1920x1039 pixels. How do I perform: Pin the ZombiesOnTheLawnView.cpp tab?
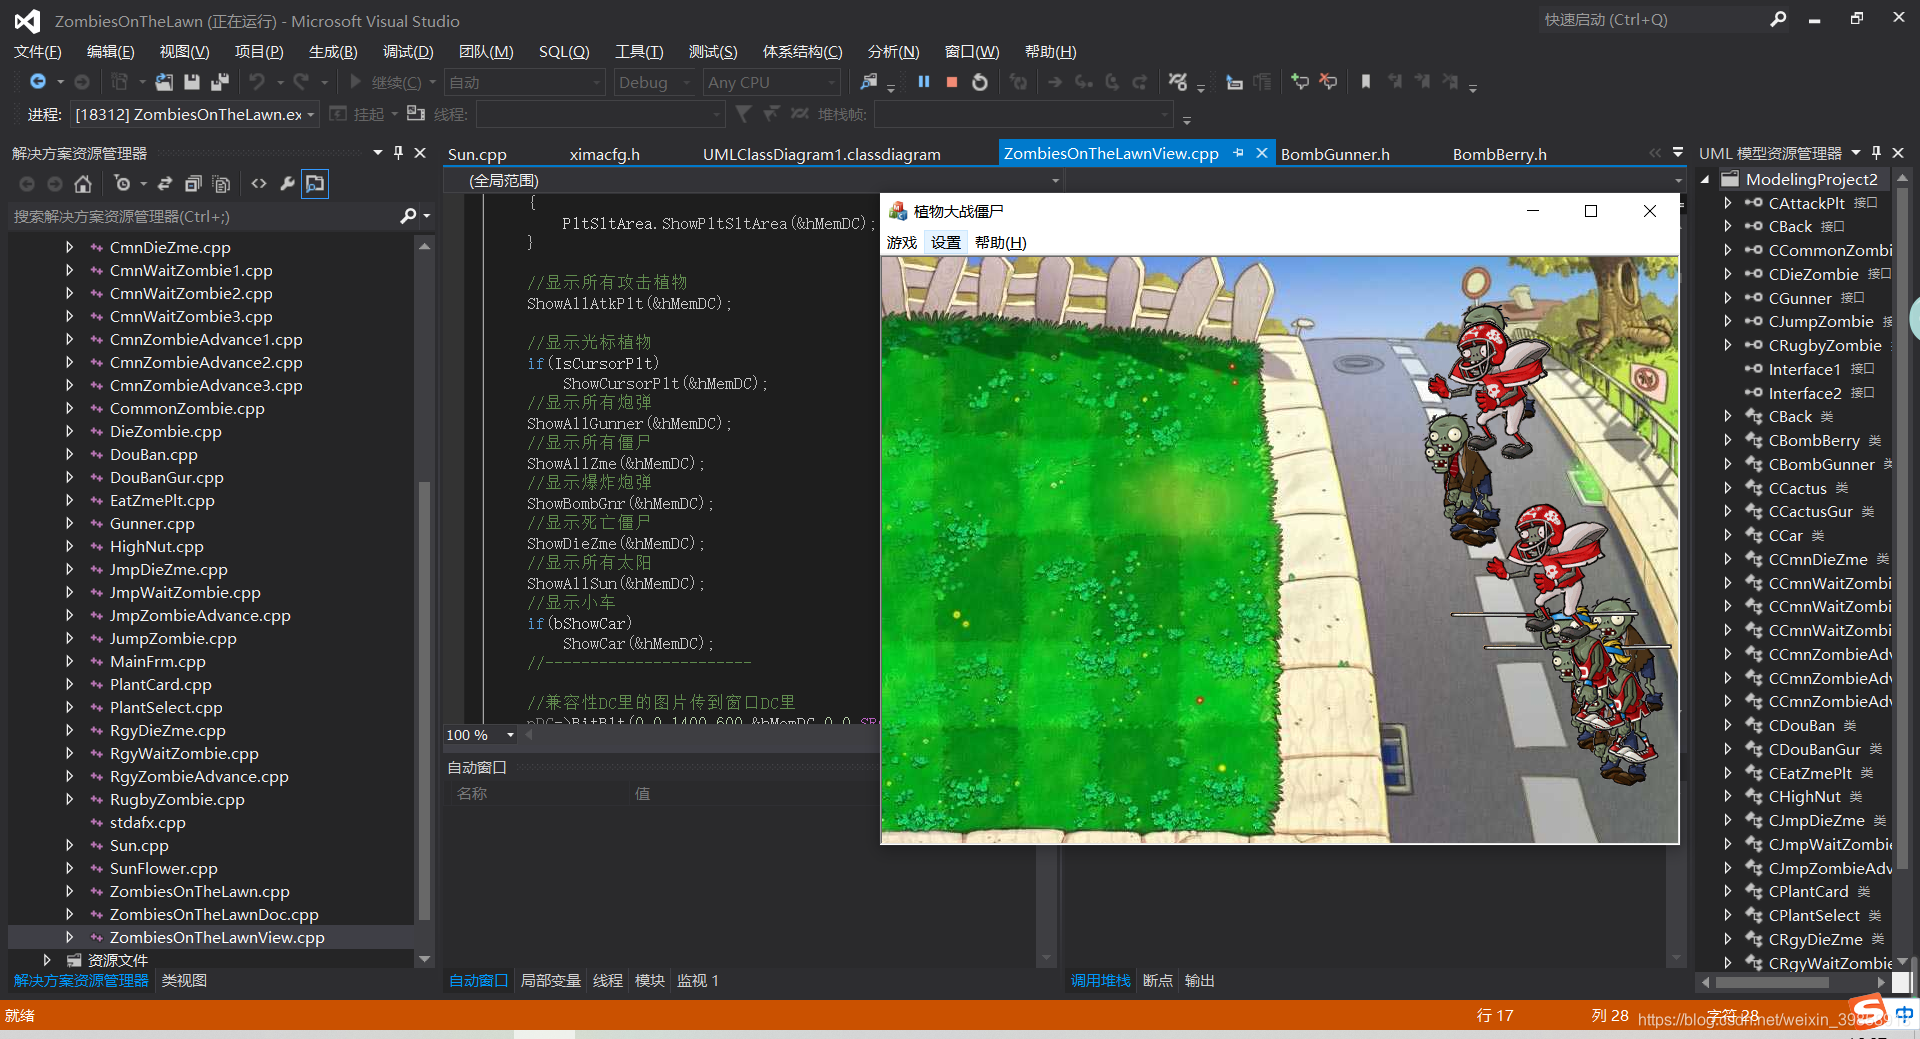pyautogui.click(x=1238, y=153)
